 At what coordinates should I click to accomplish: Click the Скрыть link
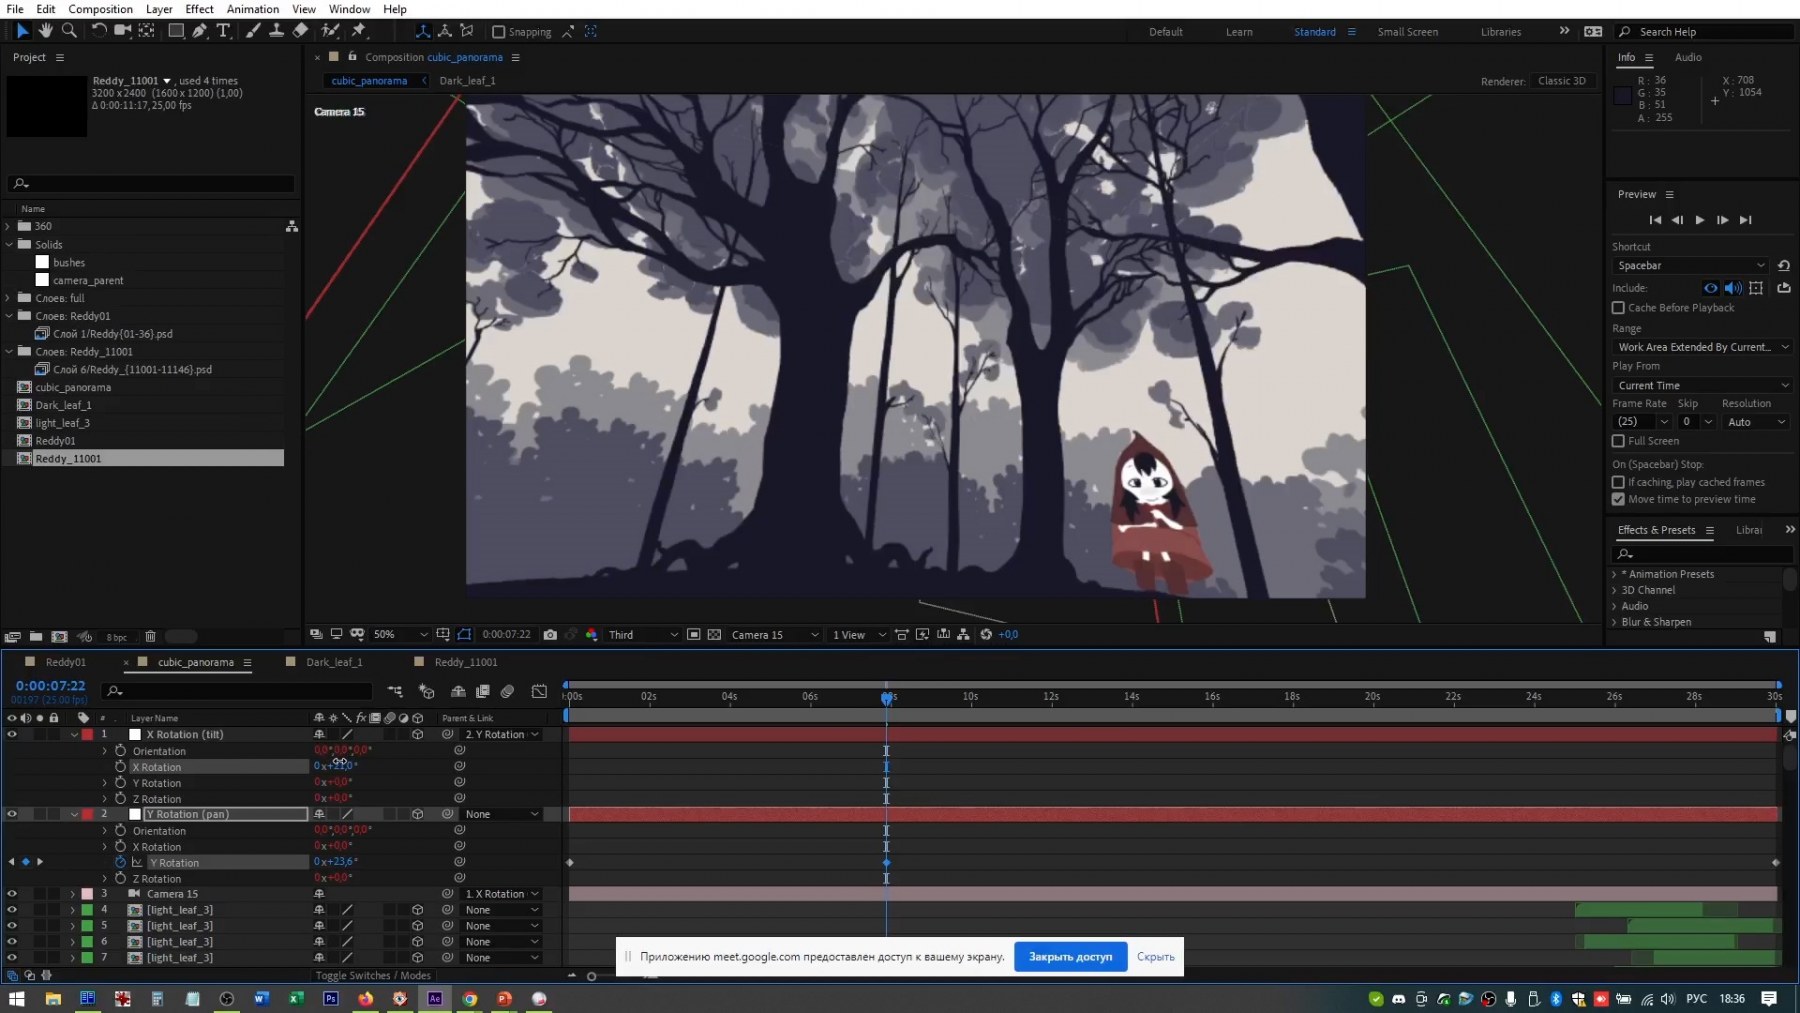click(x=1155, y=957)
